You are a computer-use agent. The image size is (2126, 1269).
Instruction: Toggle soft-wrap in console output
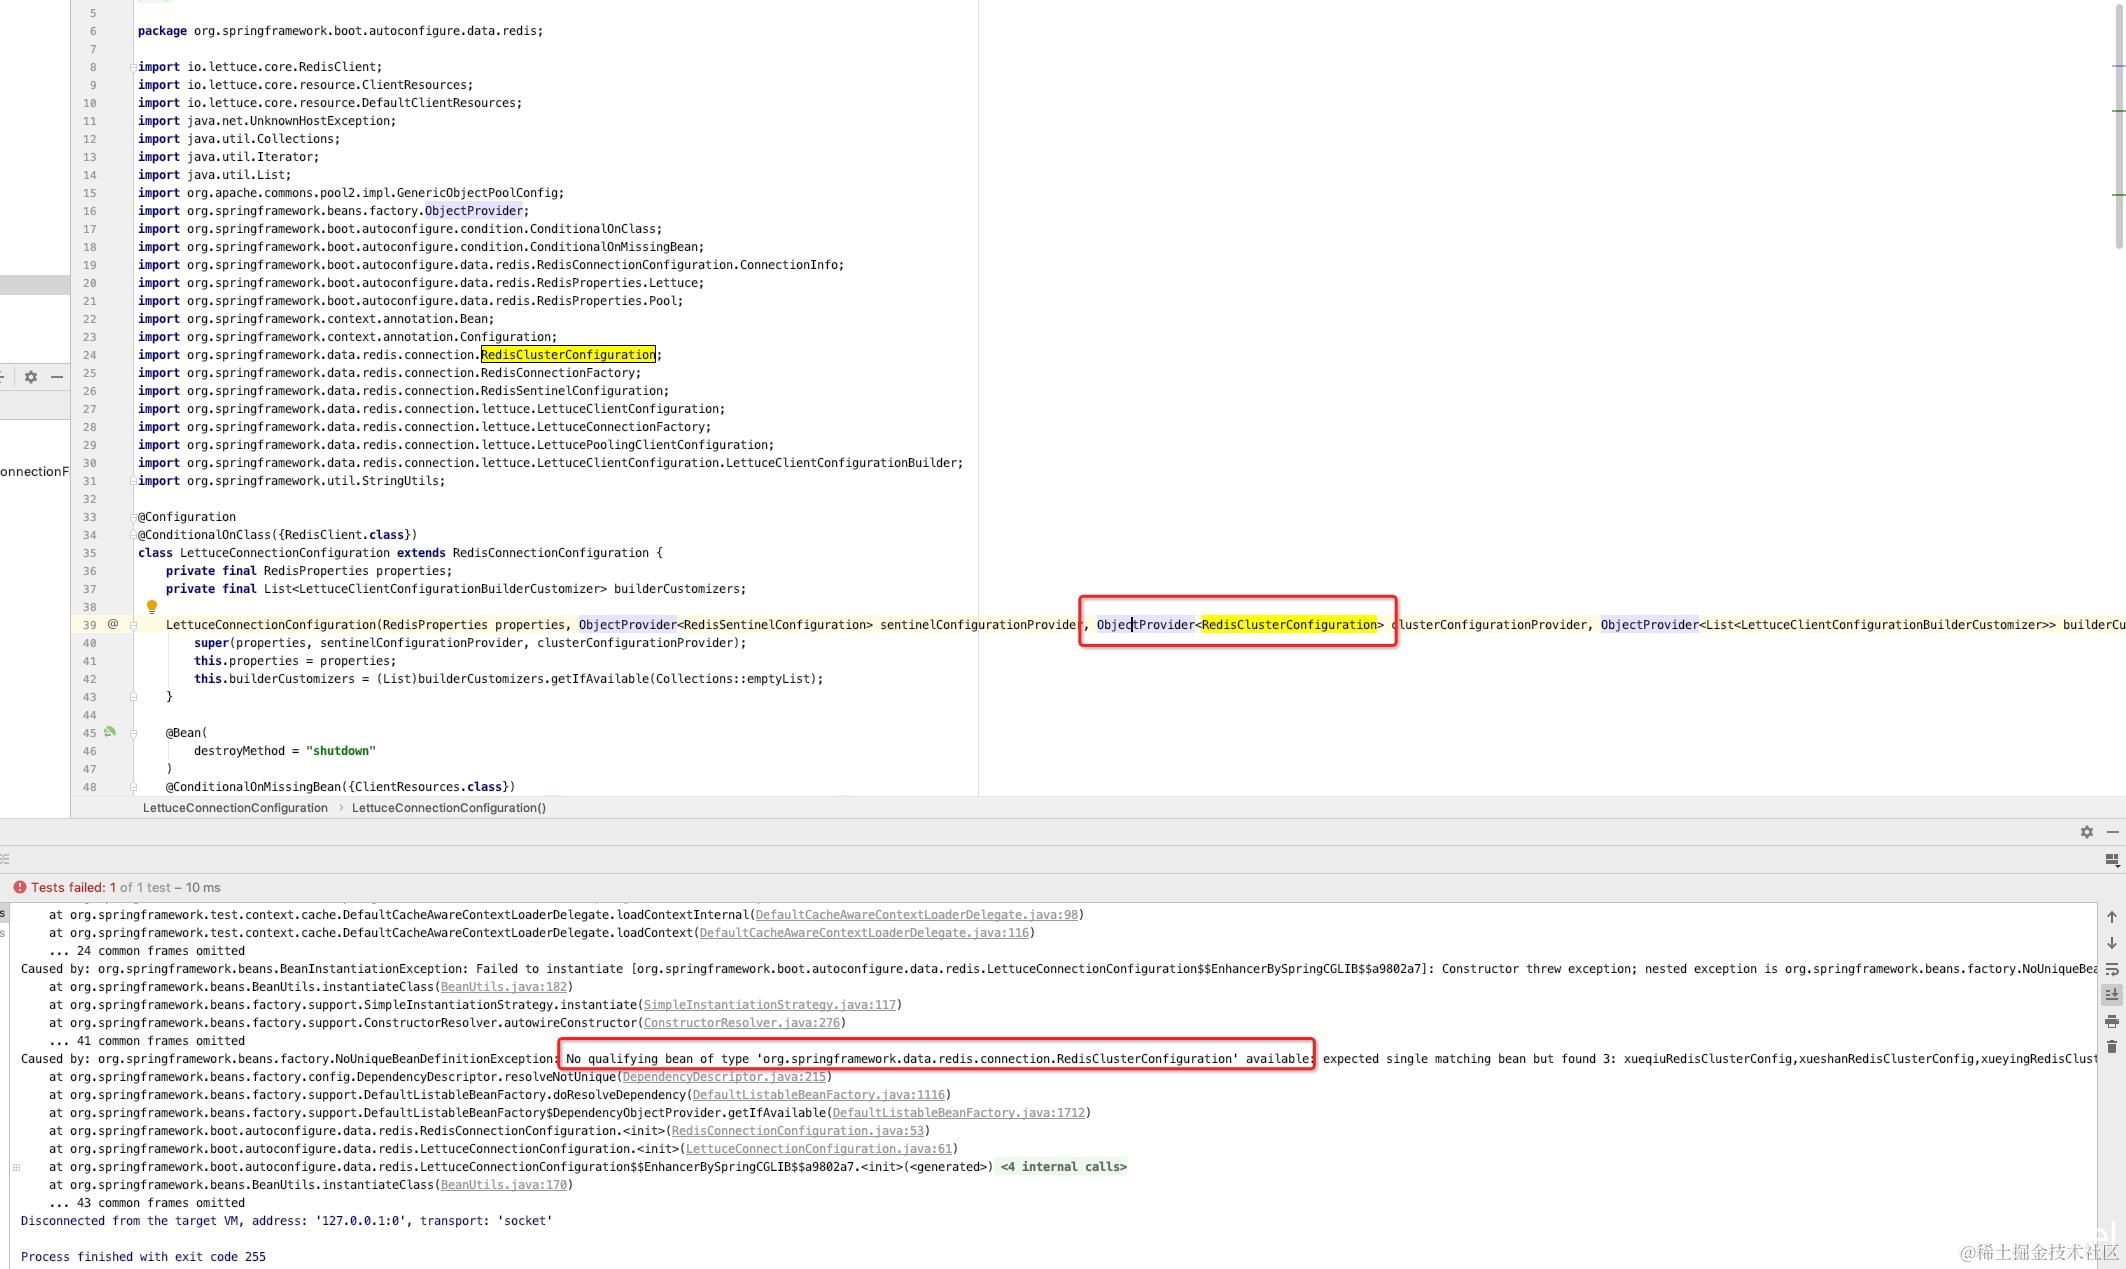pyautogui.click(x=2111, y=969)
